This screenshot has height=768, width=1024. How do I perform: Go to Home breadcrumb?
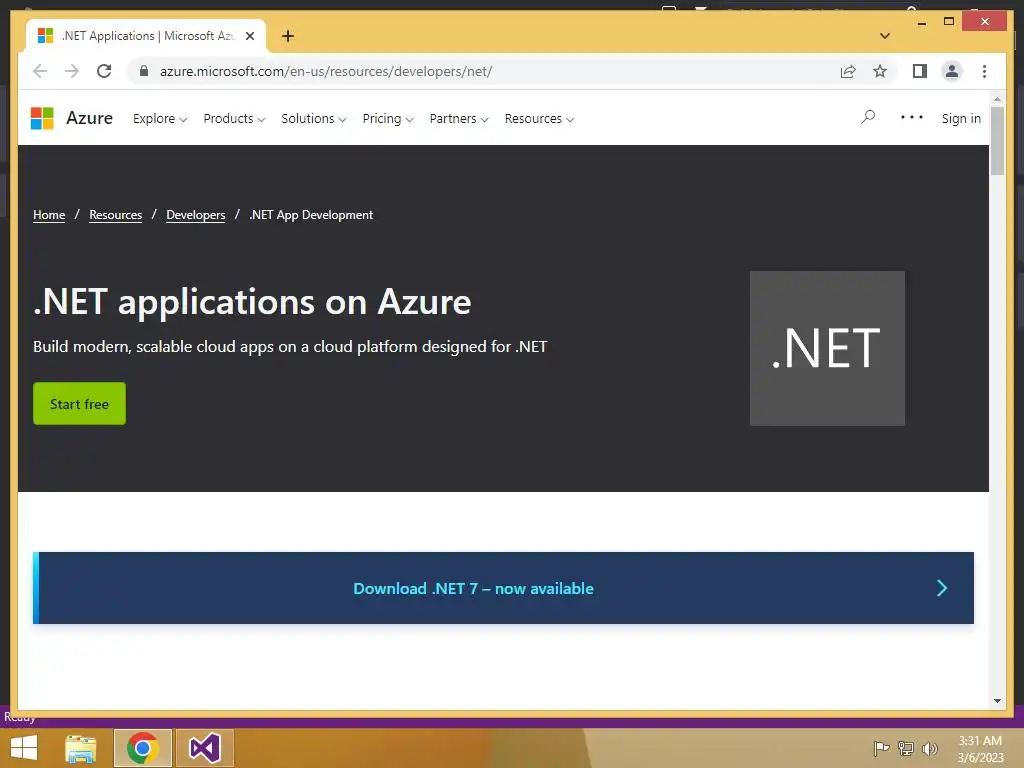pos(49,215)
